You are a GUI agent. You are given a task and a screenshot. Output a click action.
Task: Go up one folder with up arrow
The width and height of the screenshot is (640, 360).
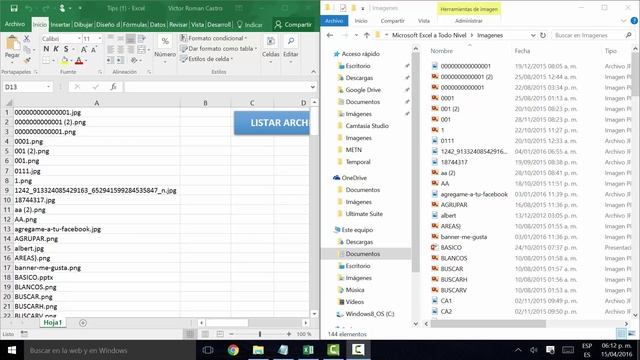(x=367, y=36)
